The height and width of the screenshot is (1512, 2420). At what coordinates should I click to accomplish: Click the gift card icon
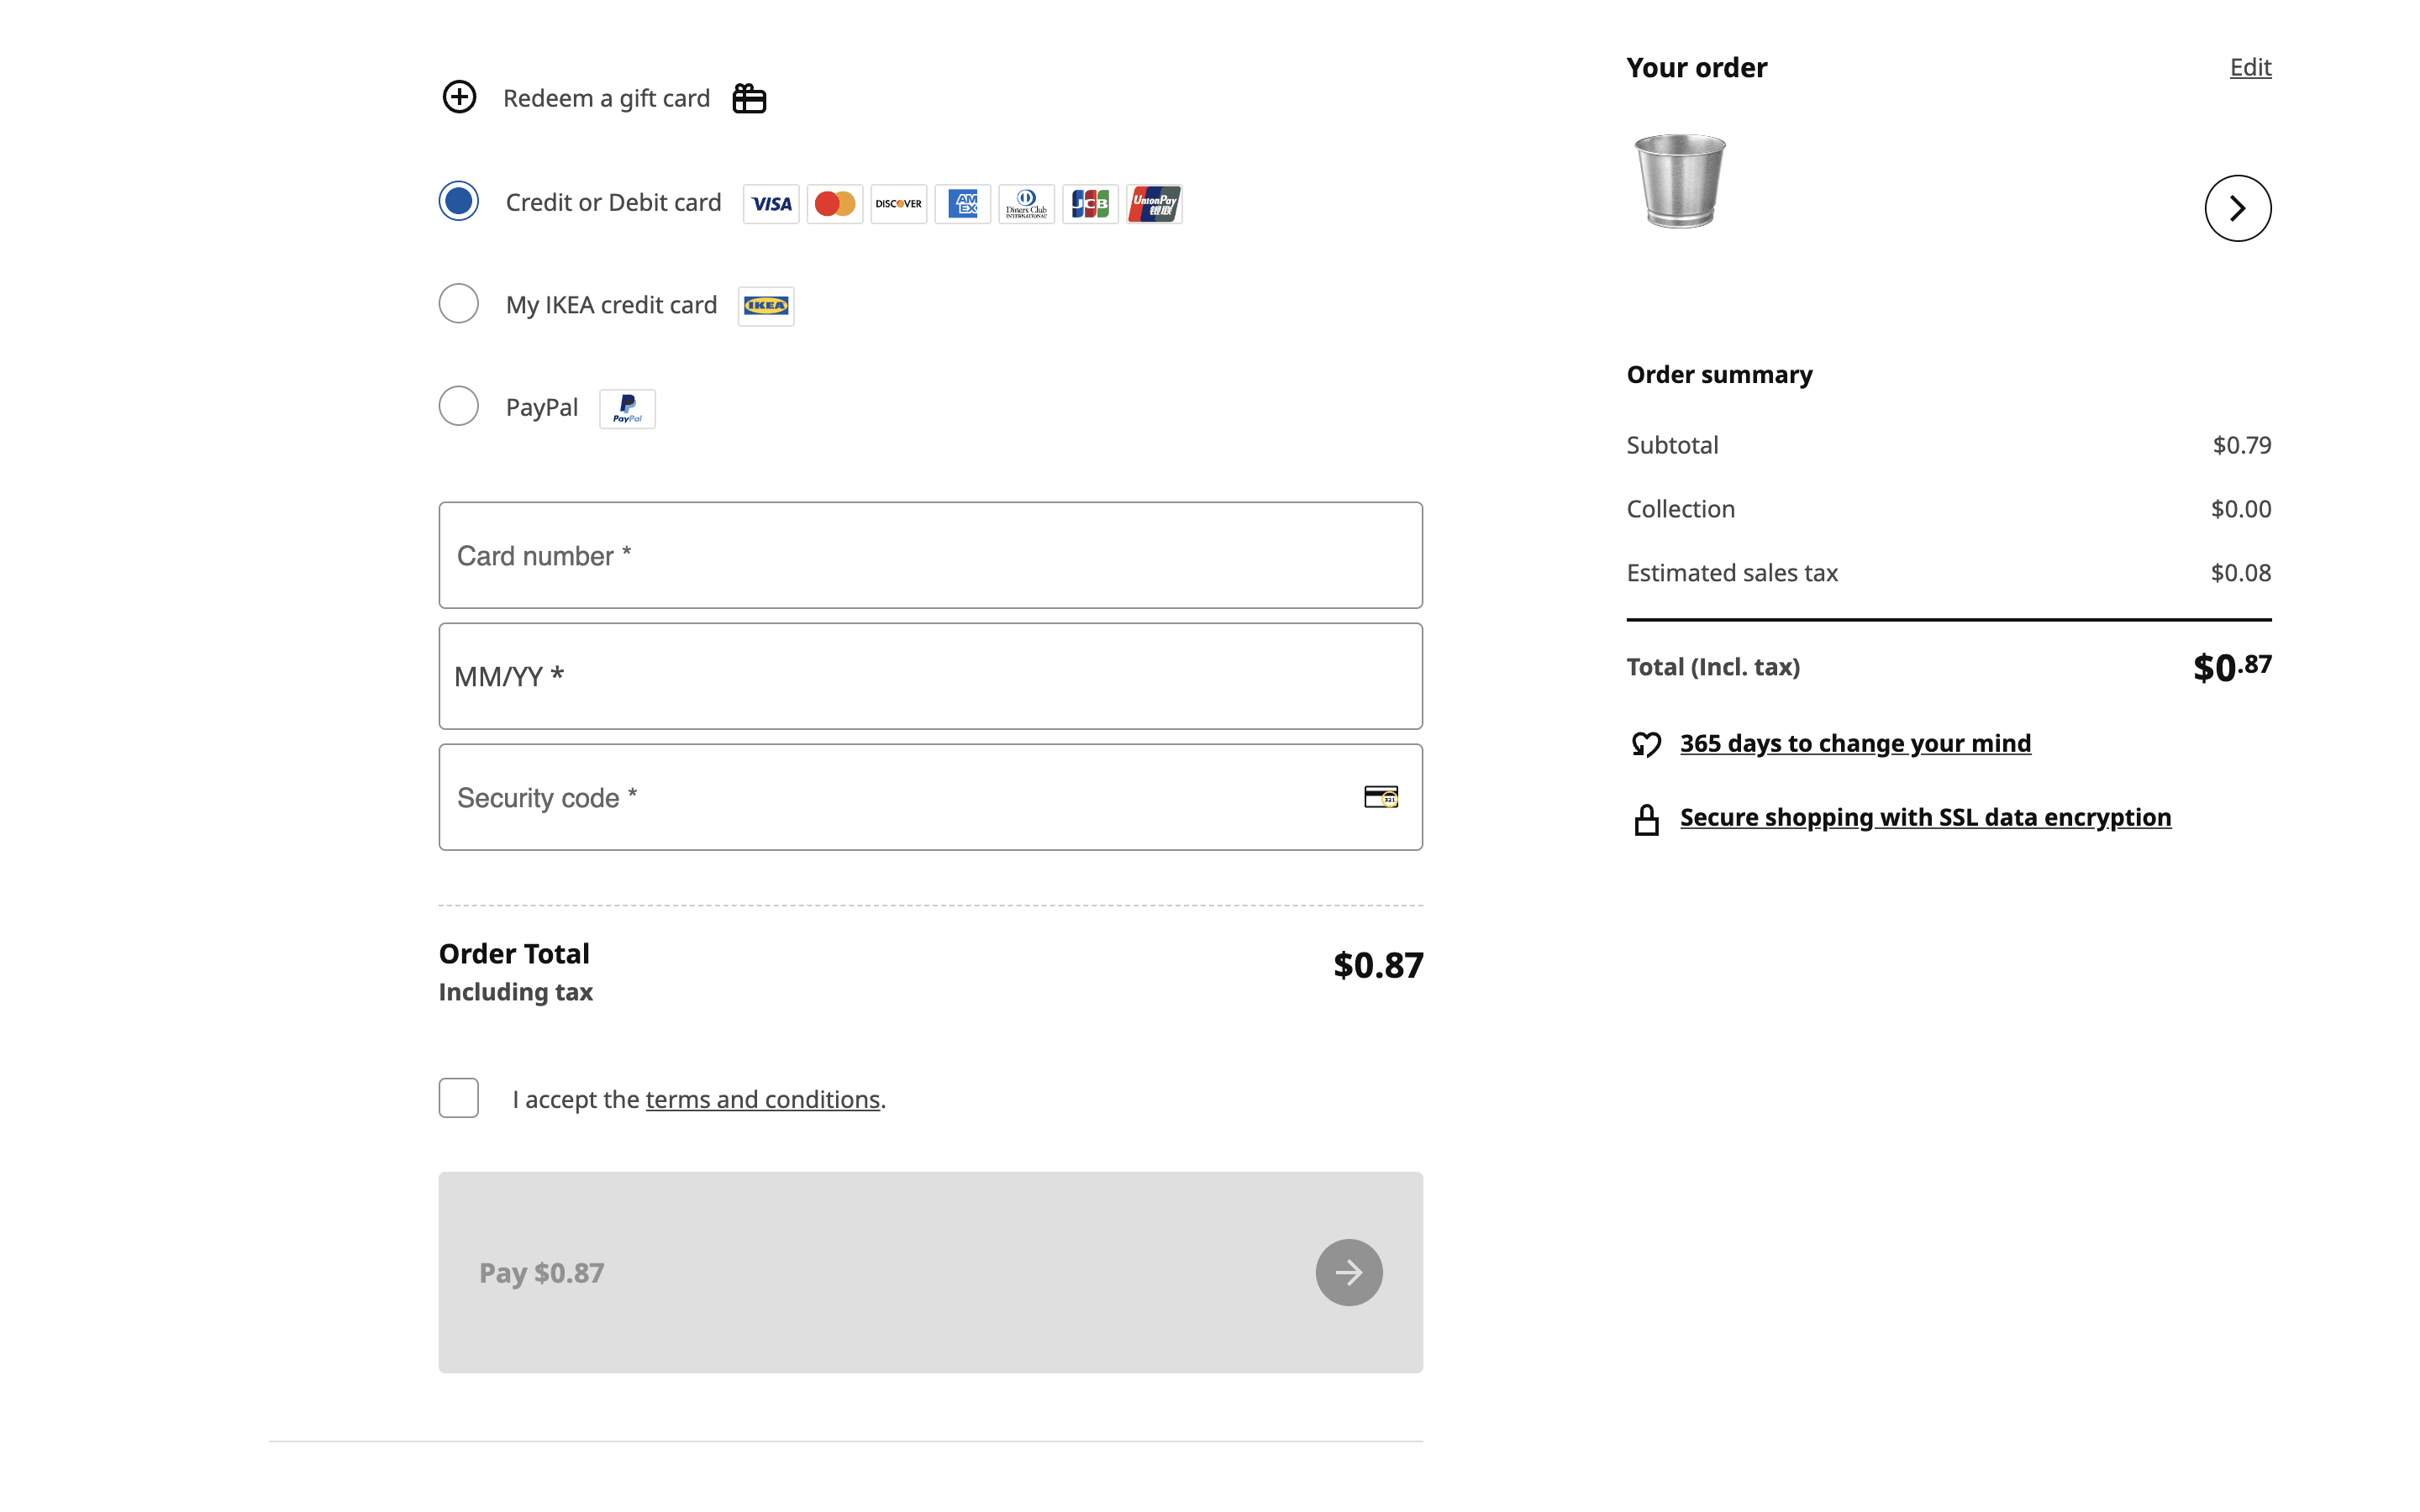[749, 98]
